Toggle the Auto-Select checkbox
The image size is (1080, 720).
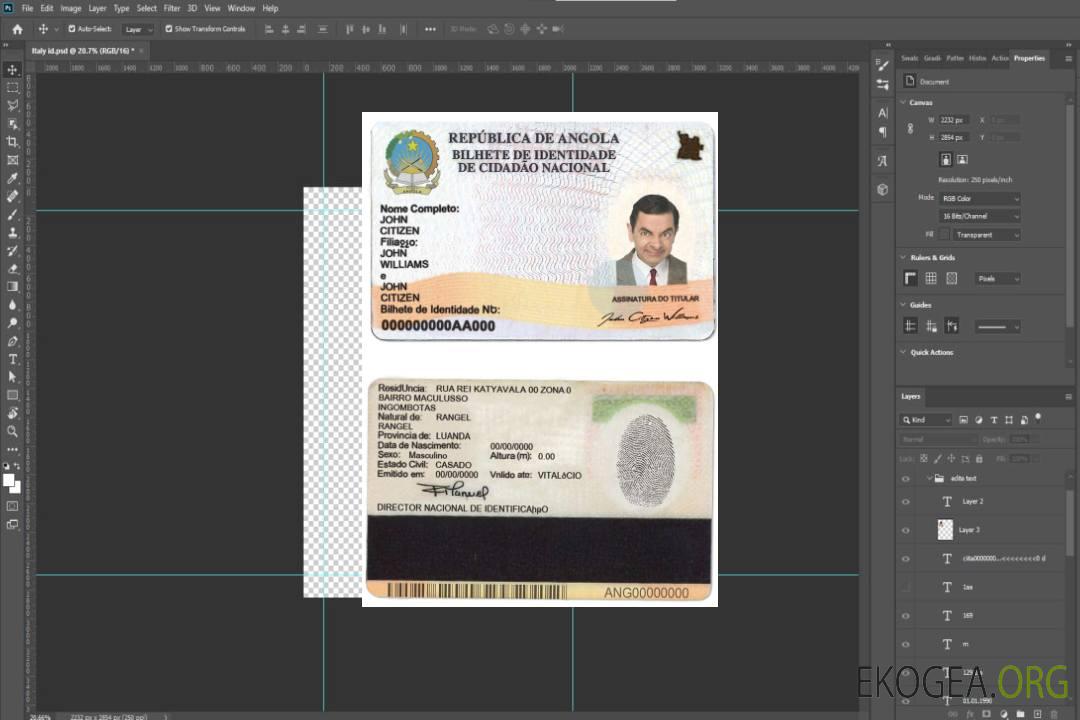click(x=72, y=29)
